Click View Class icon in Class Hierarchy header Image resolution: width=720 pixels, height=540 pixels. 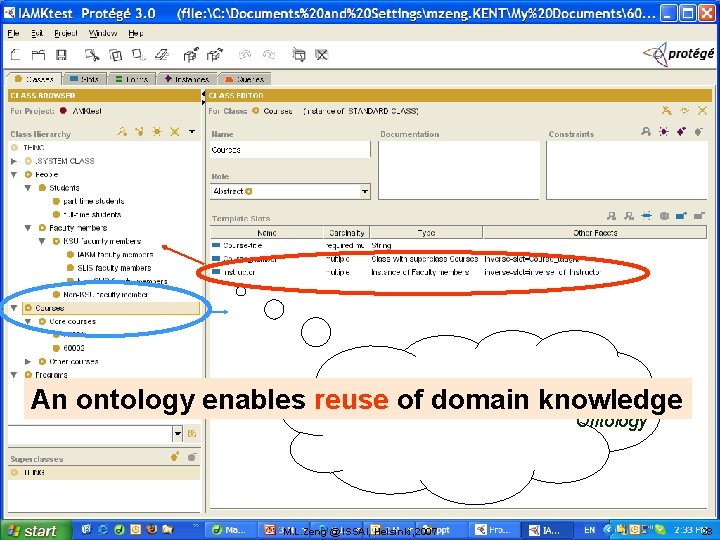tap(122, 132)
